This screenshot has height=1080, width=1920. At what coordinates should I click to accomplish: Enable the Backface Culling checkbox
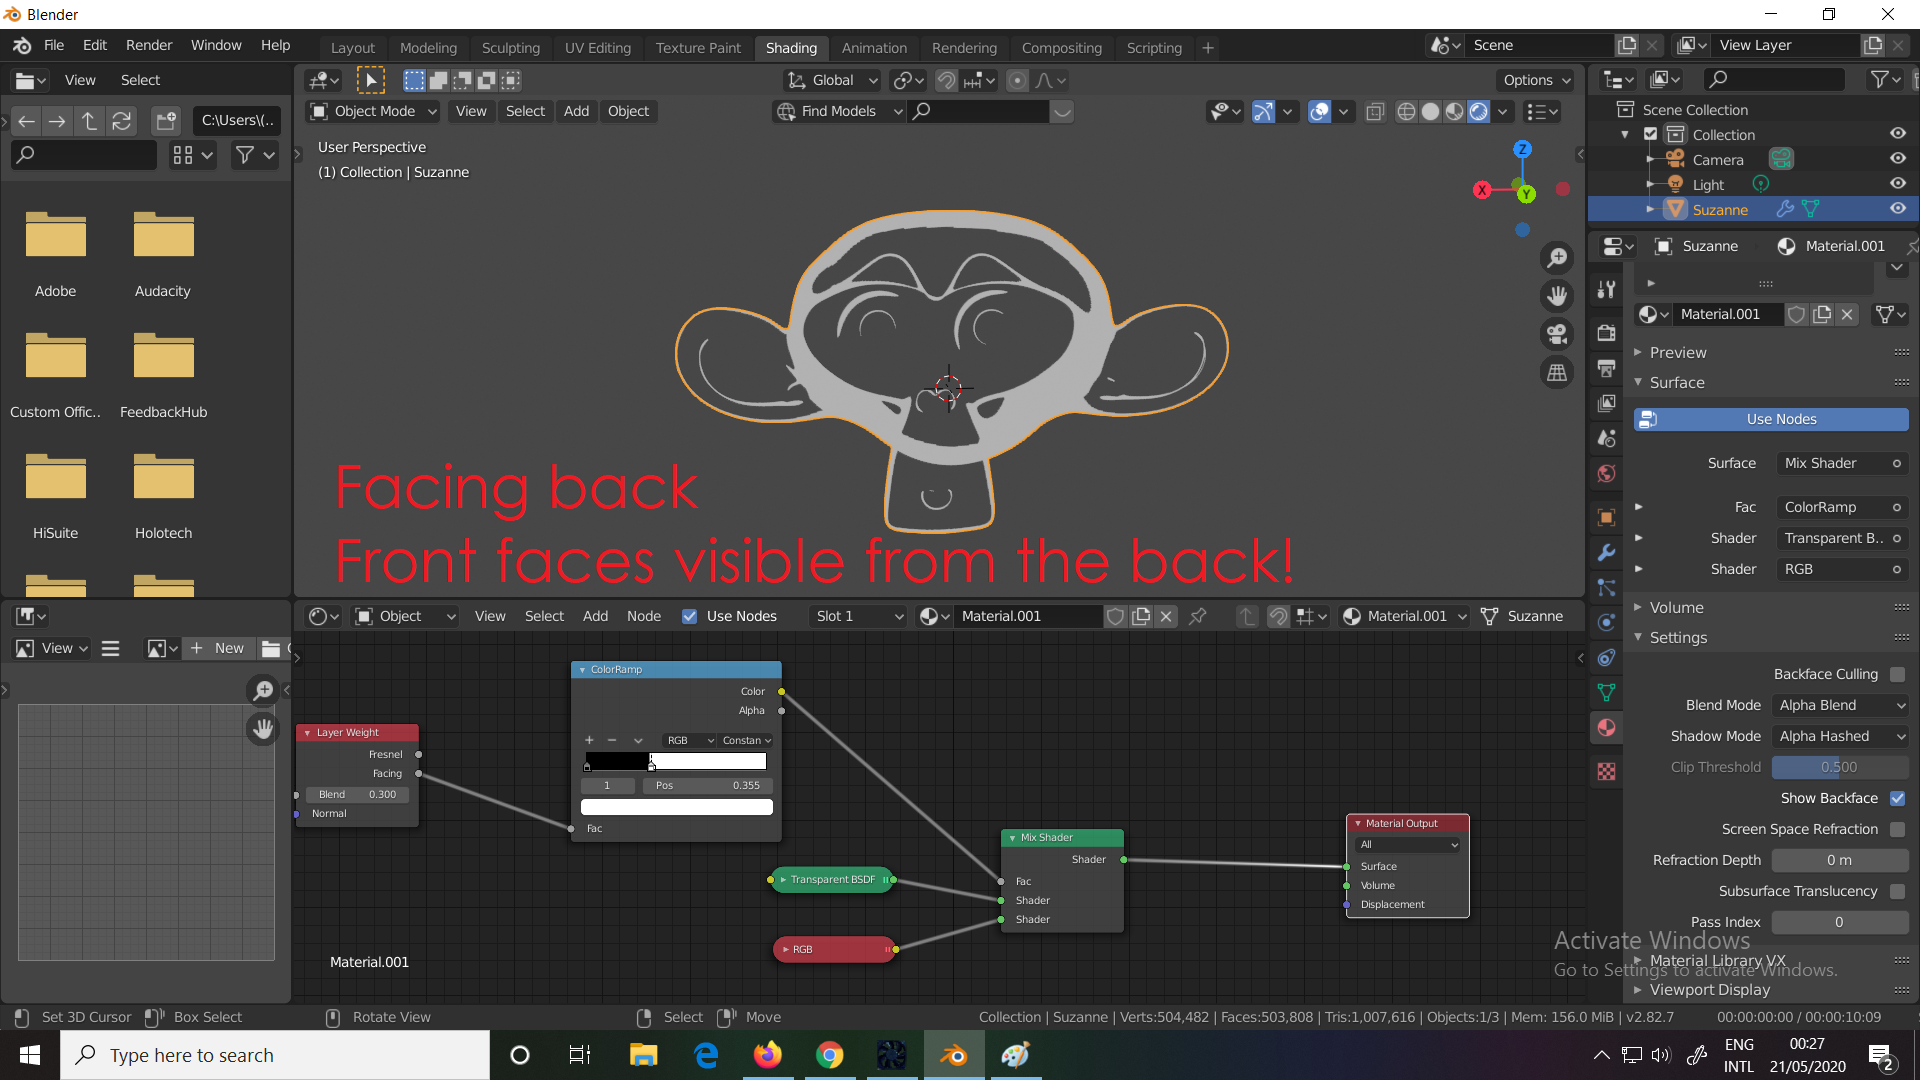click(x=1897, y=675)
